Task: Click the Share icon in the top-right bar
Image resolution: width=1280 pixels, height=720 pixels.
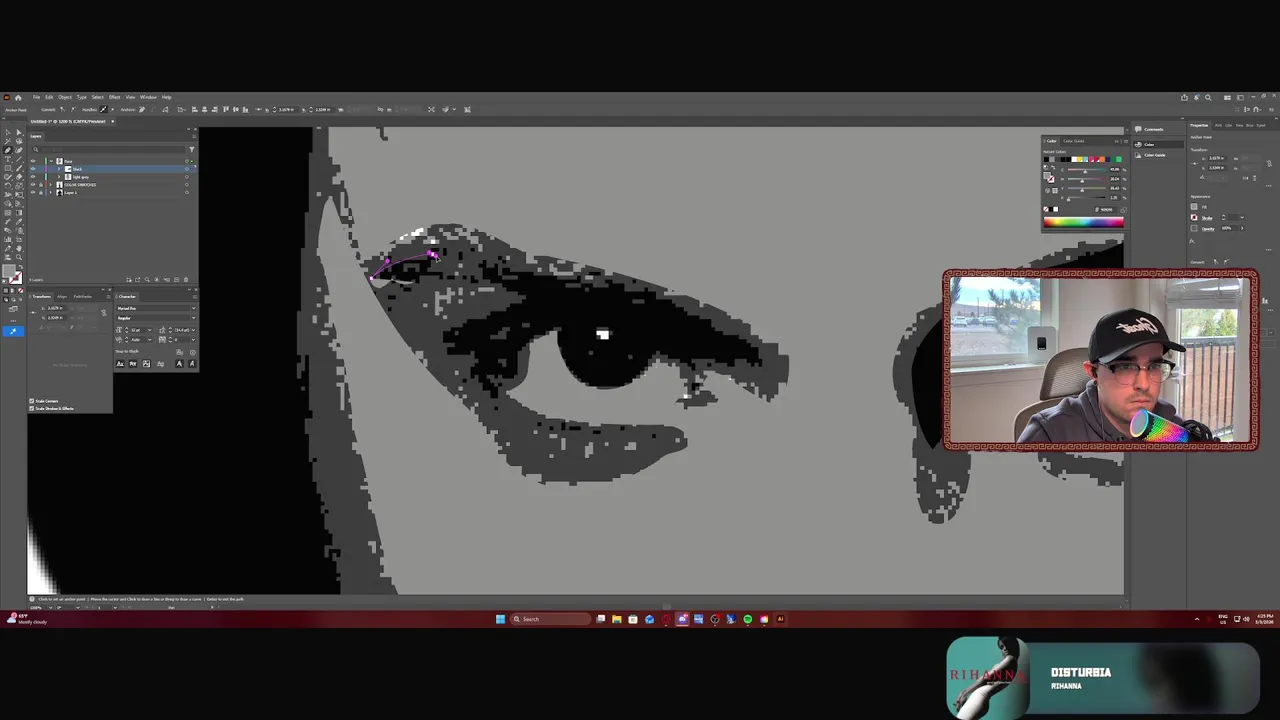Action: [x=1184, y=98]
